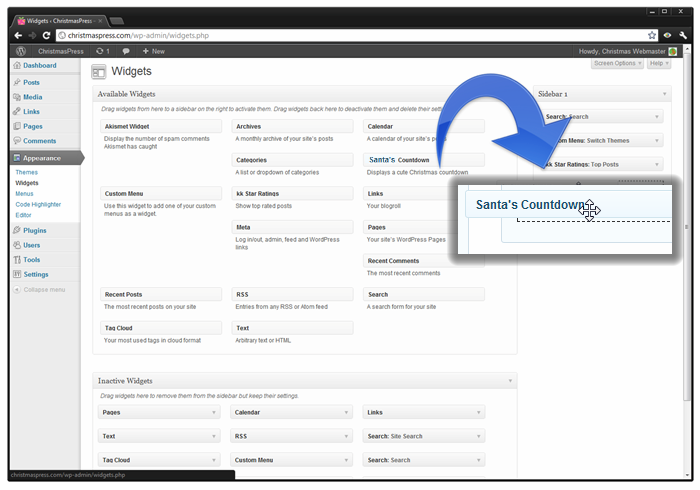Open the Help dropdown tab
Image resolution: width=700 pixels, height=490 pixels.
pyautogui.click(x=658, y=63)
